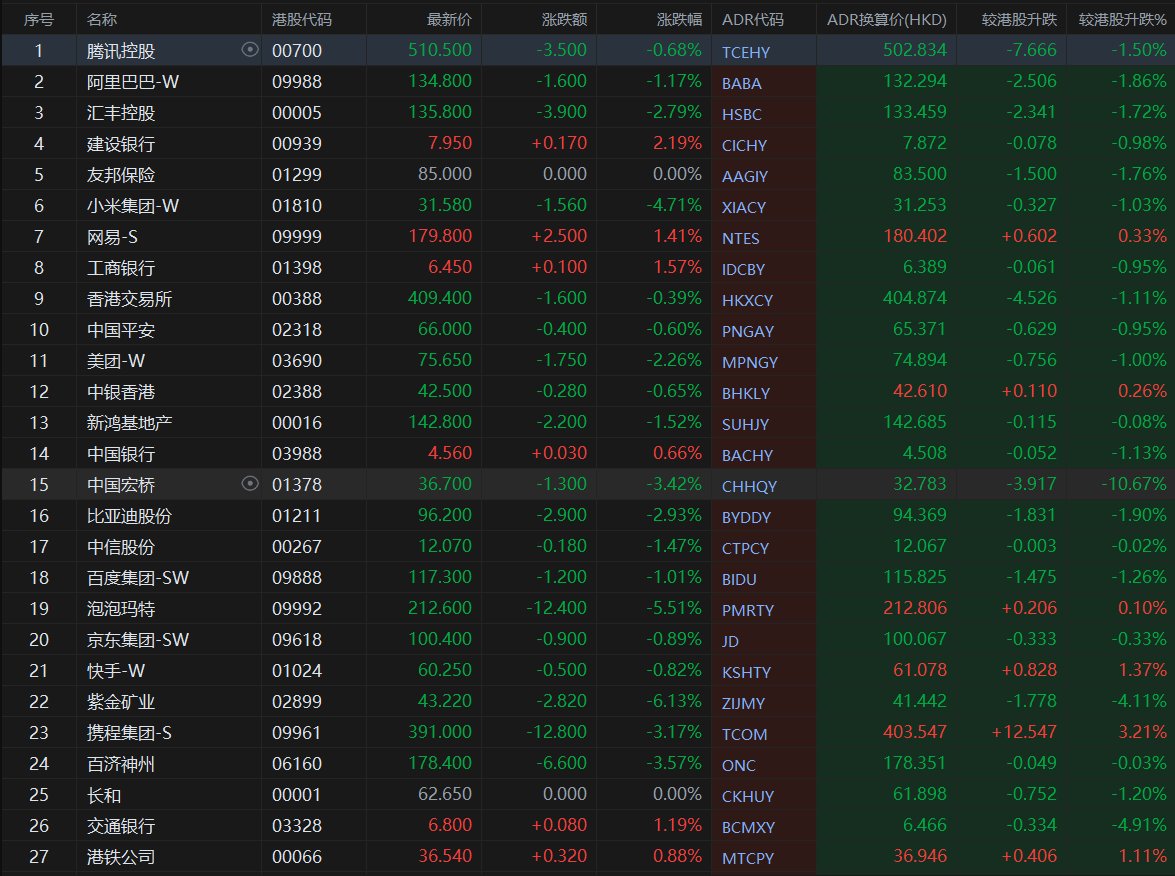Open the 阿里巴巴-W stock name

(133, 82)
